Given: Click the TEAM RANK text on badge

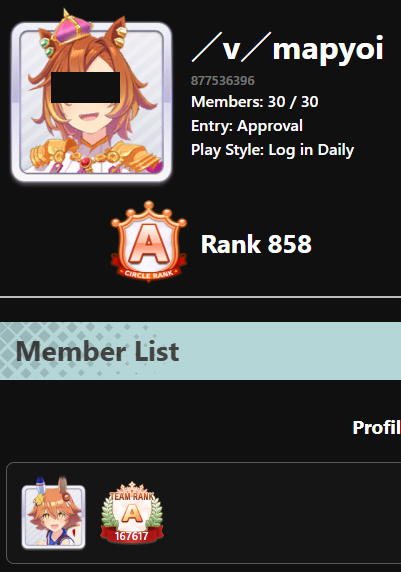Looking at the screenshot, I should (x=132, y=496).
